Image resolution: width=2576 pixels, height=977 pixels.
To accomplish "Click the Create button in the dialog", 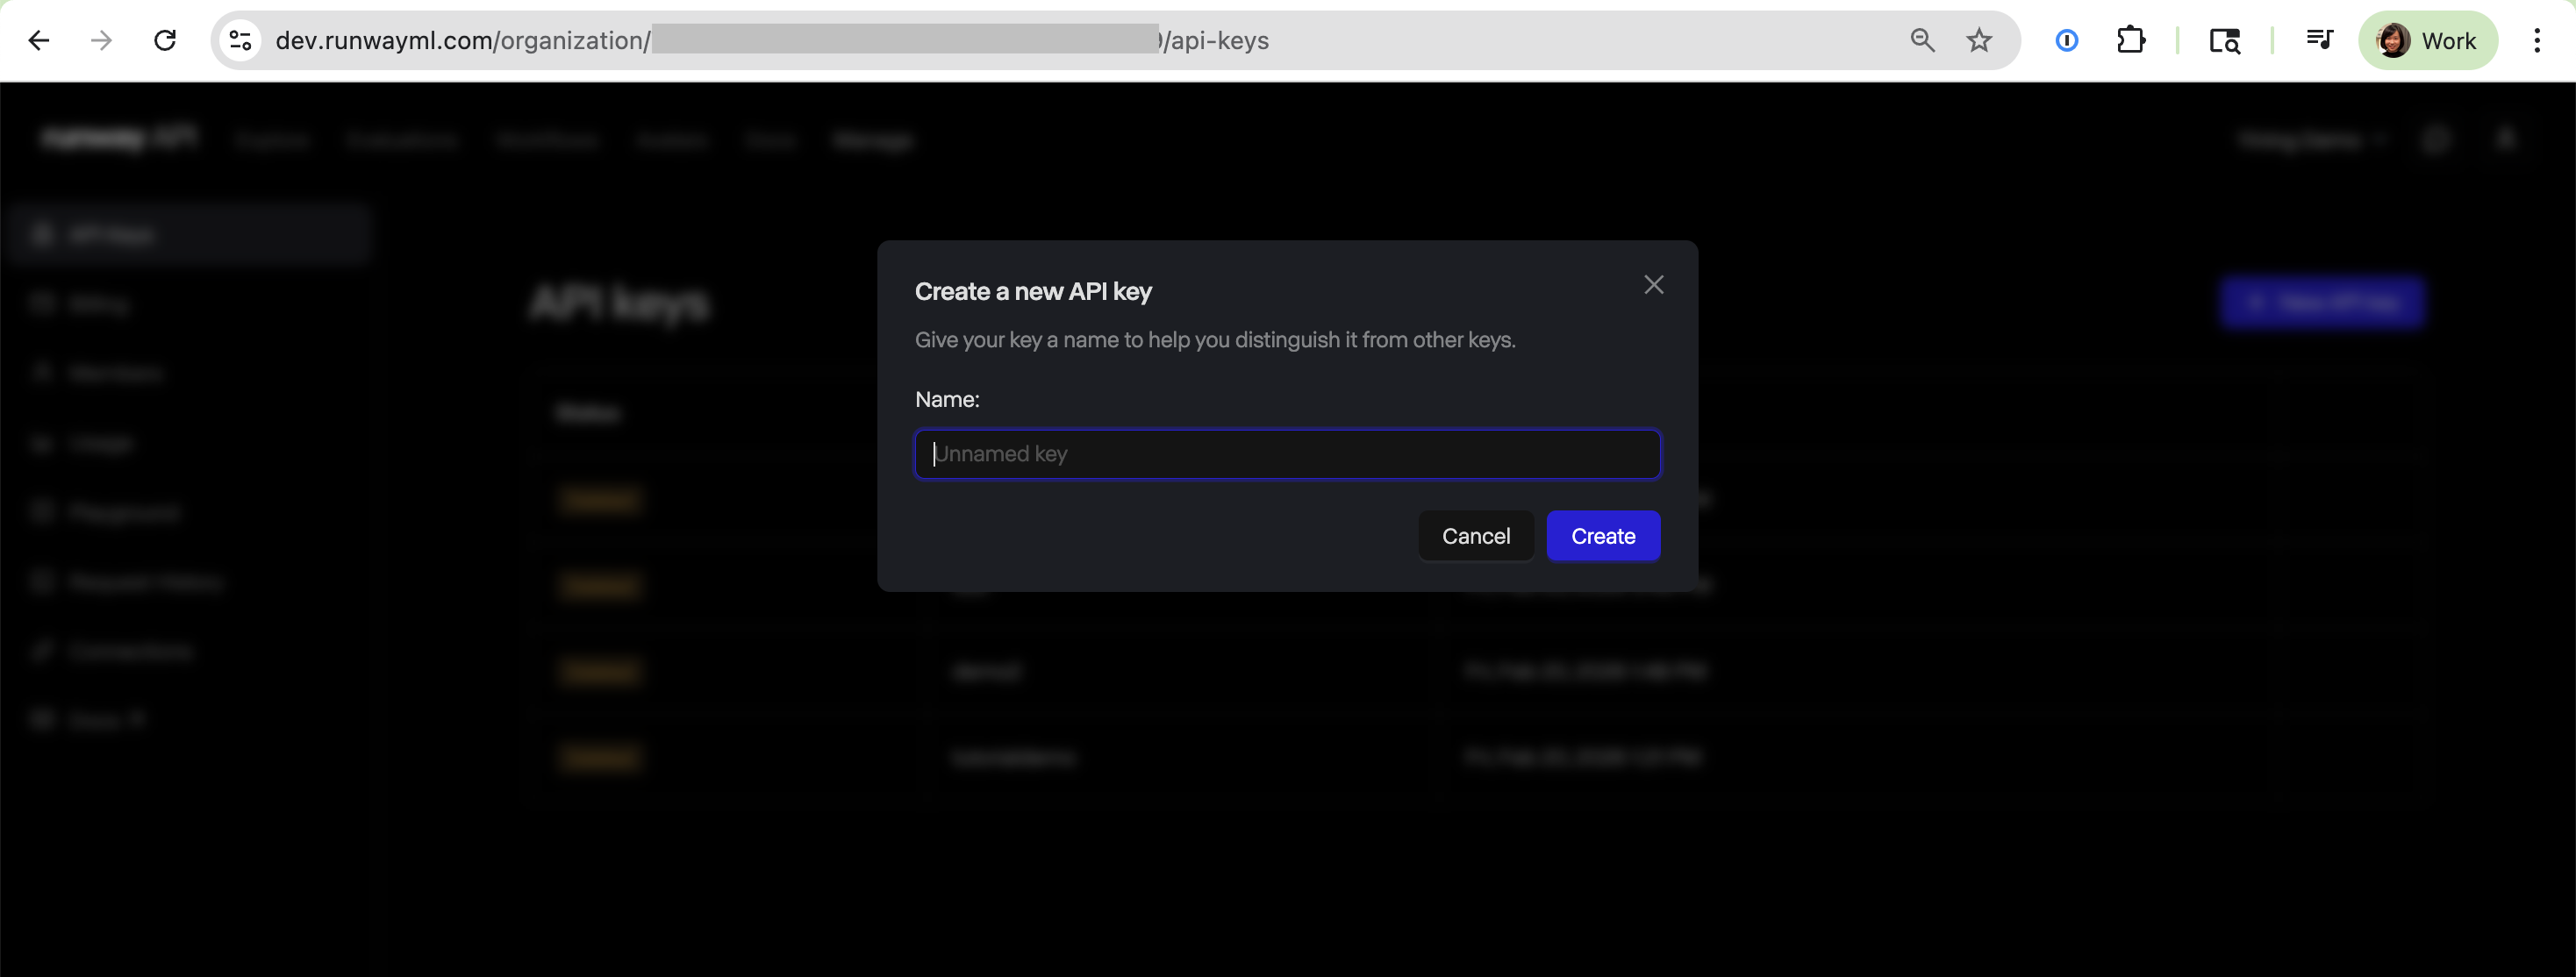I will pos(1603,535).
